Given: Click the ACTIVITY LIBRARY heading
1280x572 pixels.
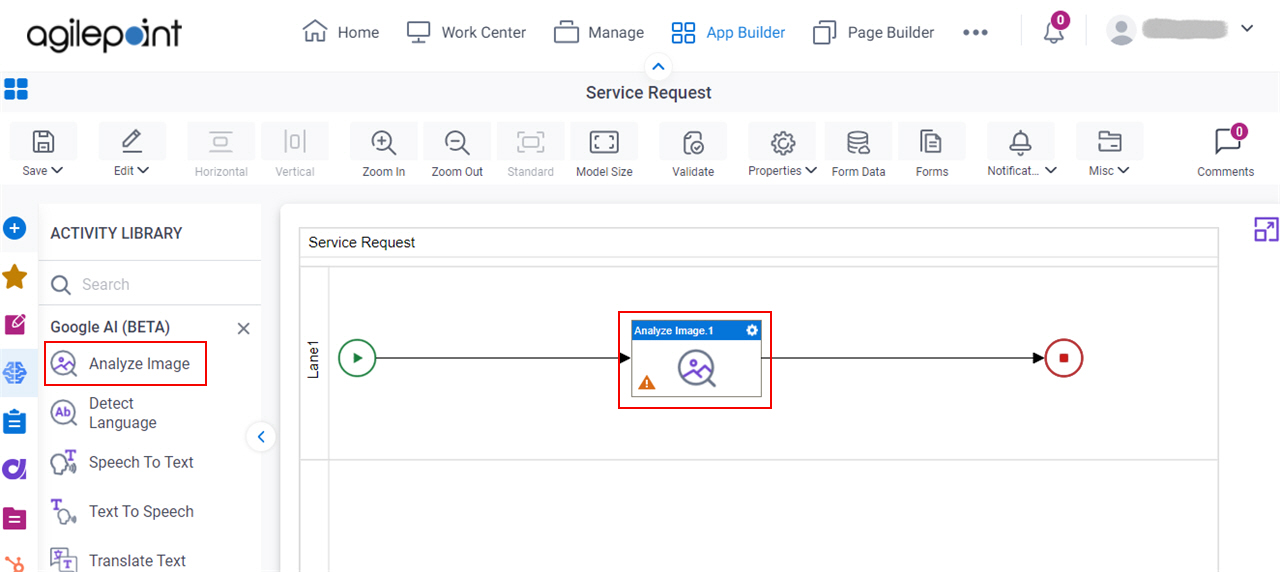Looking at the screenshot, I should [116, 233].
